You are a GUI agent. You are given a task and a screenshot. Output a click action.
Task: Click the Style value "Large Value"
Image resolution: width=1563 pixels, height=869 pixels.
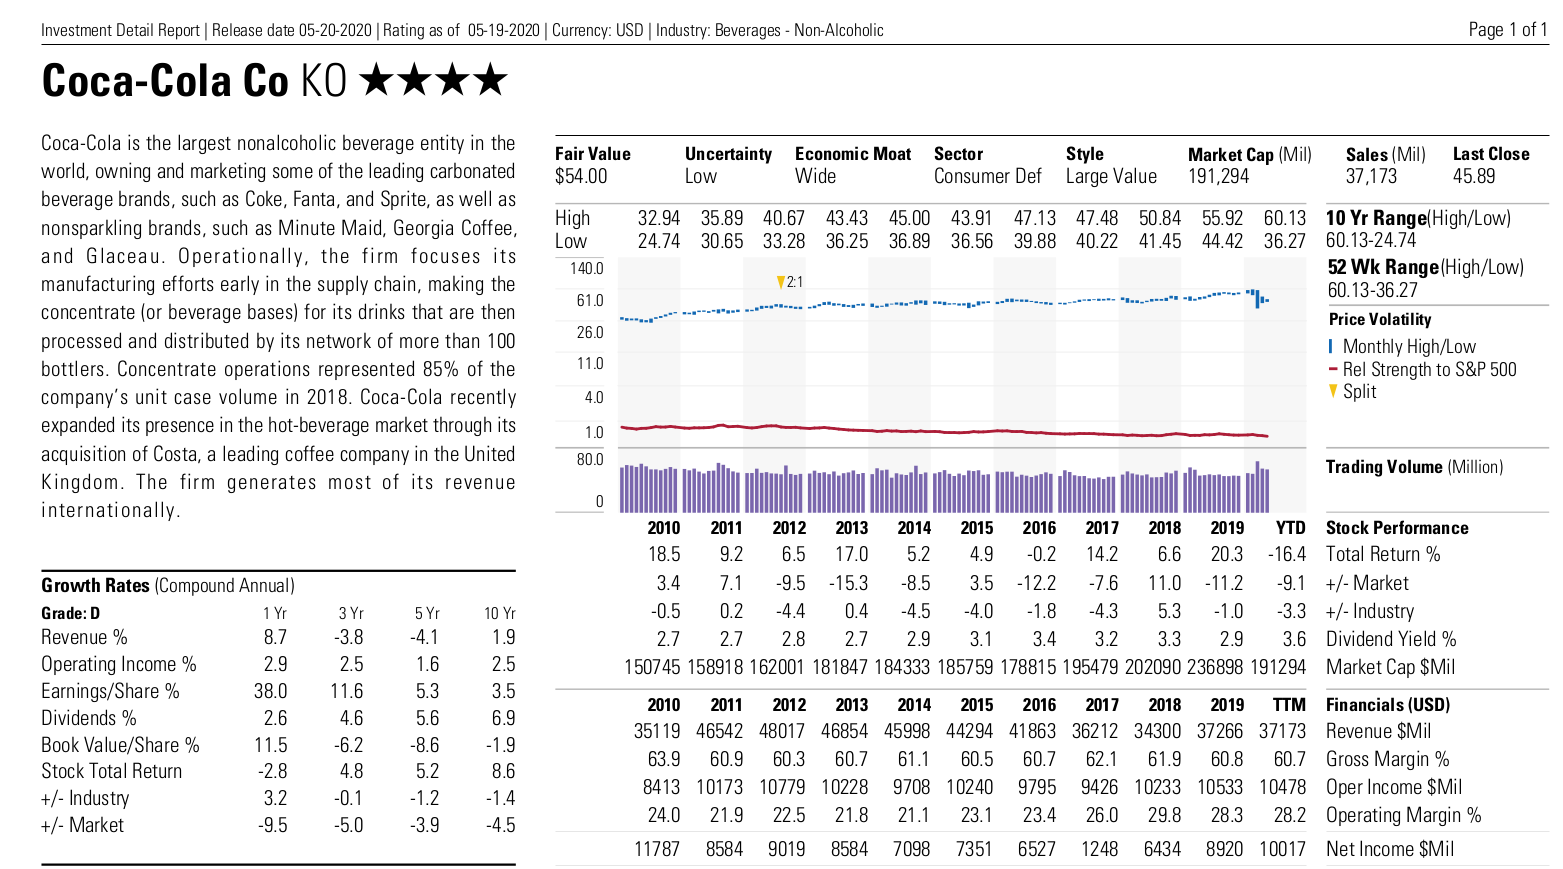(1111, 176)
